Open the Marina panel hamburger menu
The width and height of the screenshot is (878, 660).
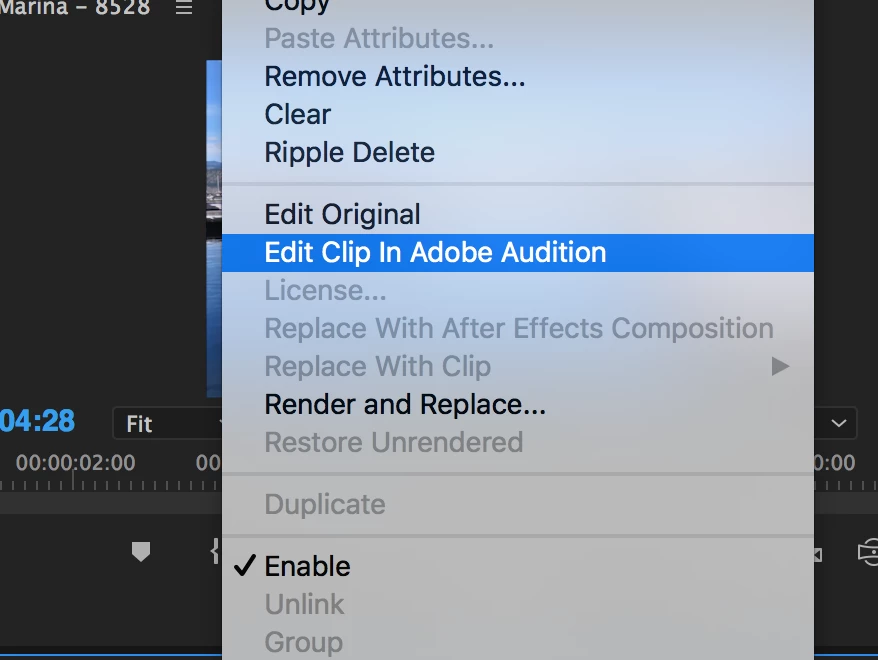[x=184, y=7]
